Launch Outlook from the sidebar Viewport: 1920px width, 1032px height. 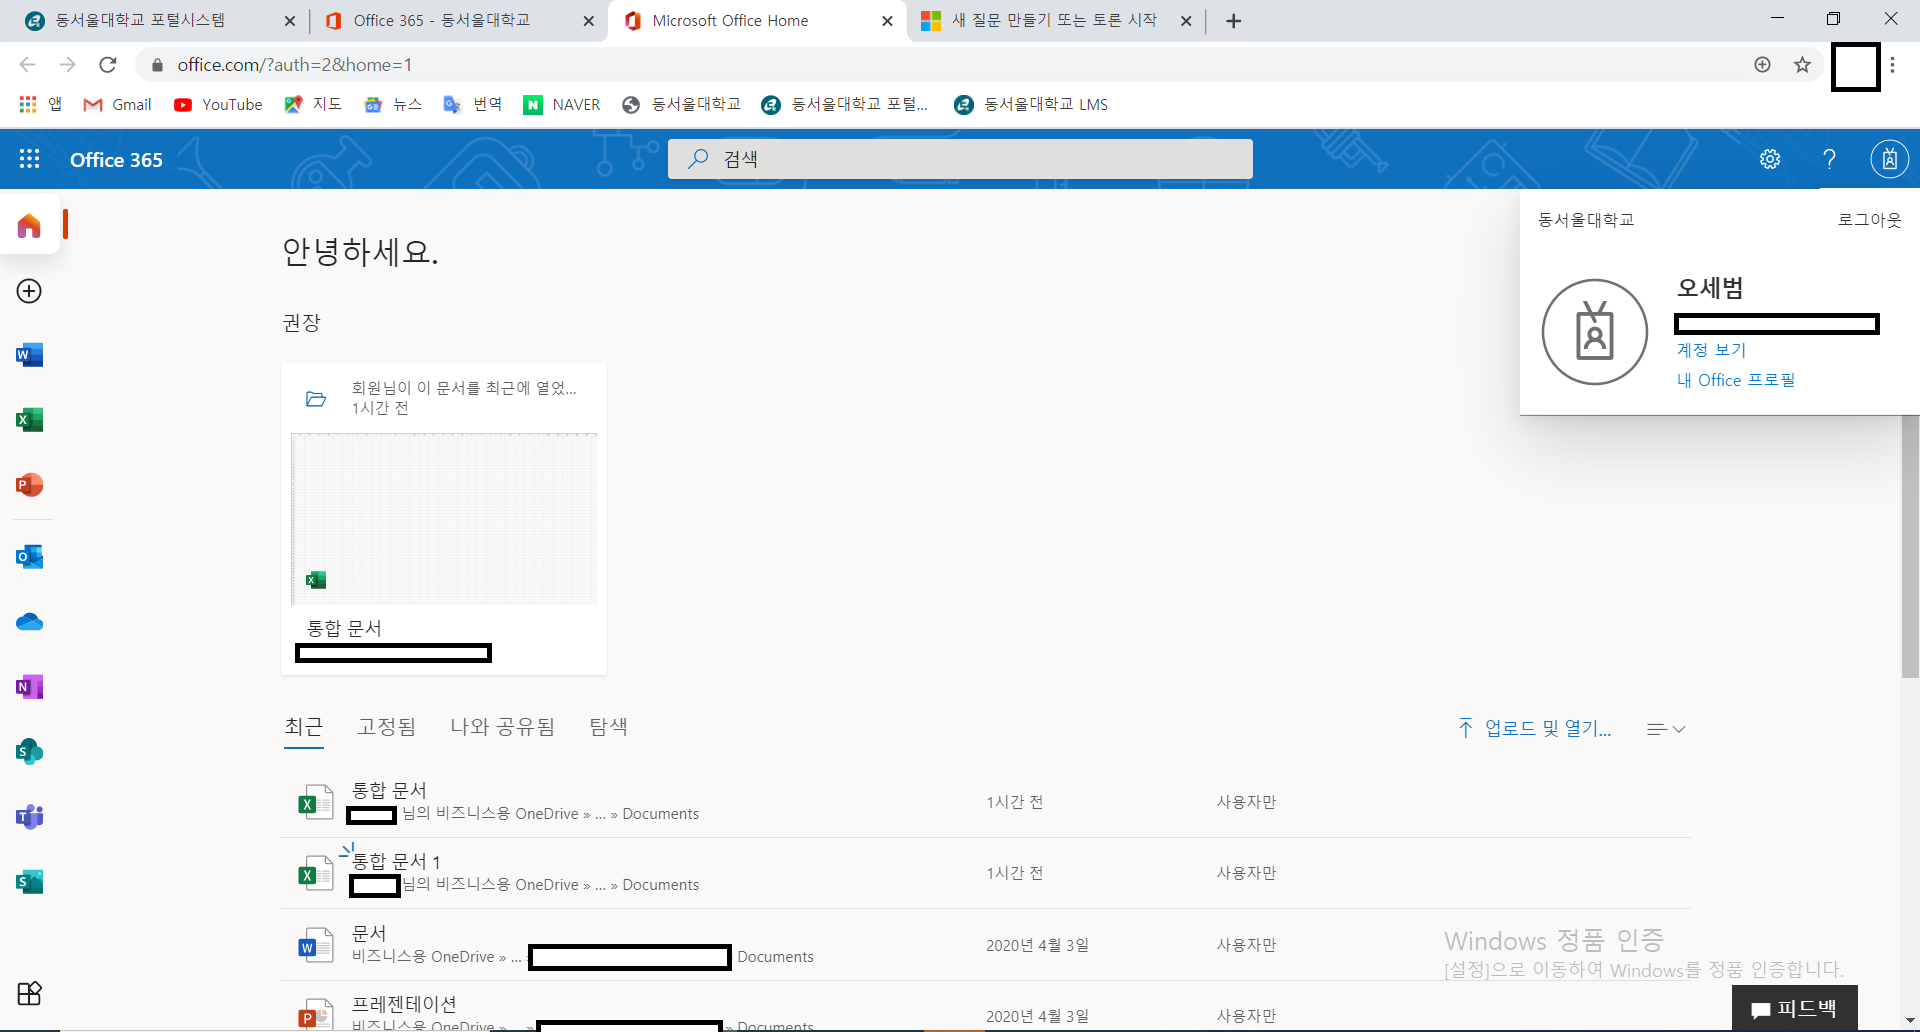(29, 557)
